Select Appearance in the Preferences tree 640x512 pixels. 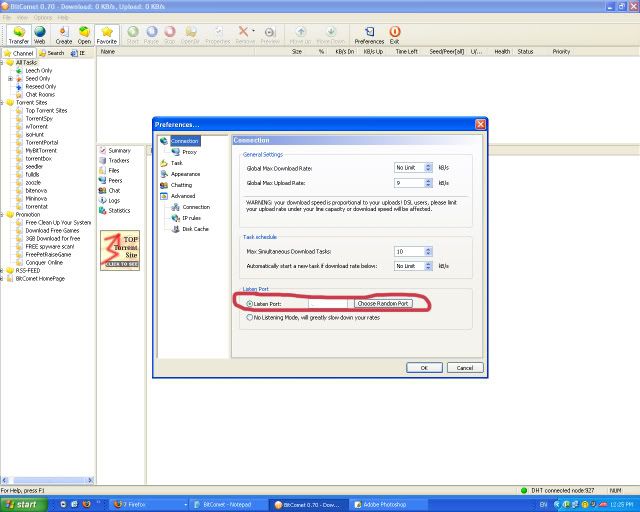(x=185, y=174)
